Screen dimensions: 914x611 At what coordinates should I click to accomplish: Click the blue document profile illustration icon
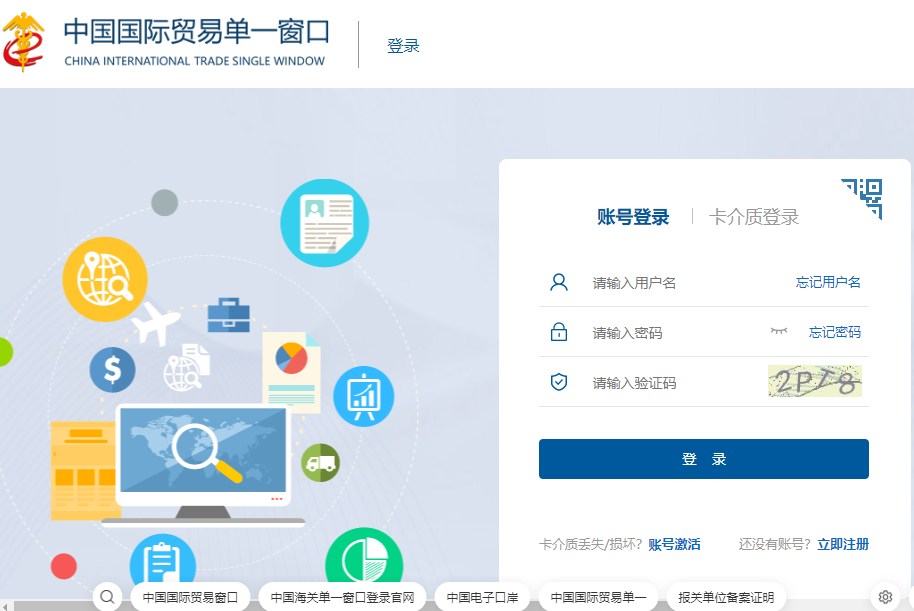[x=324, y=223]
